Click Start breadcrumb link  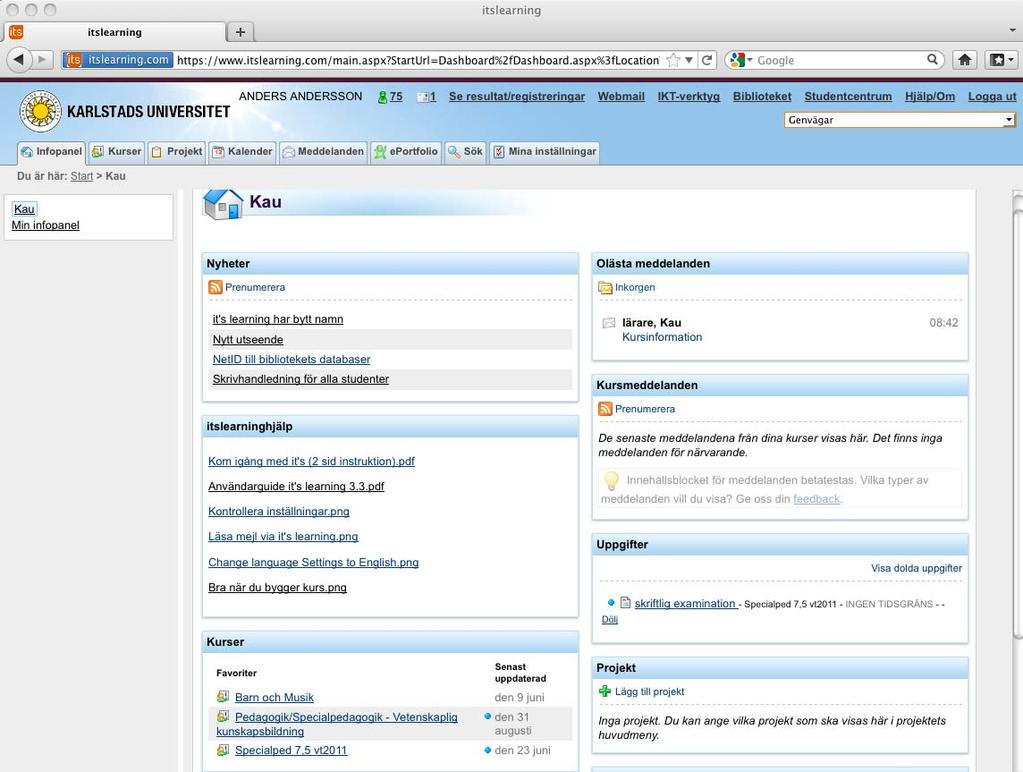pos(82,176)
